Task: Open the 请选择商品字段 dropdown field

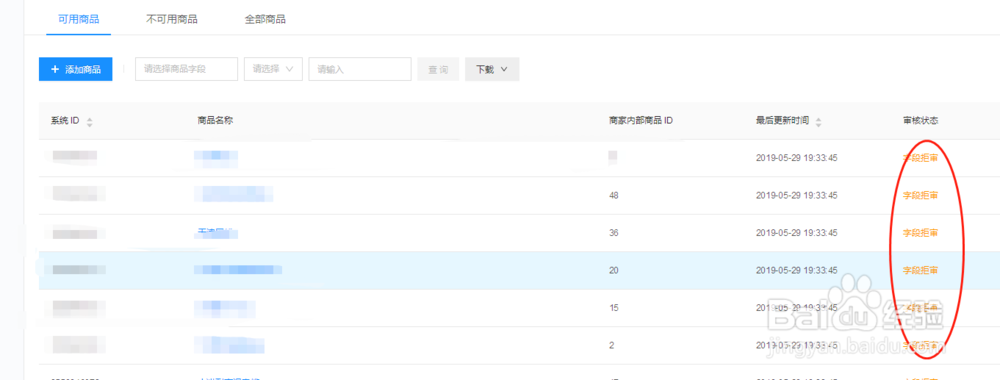Action: [186, 69]
